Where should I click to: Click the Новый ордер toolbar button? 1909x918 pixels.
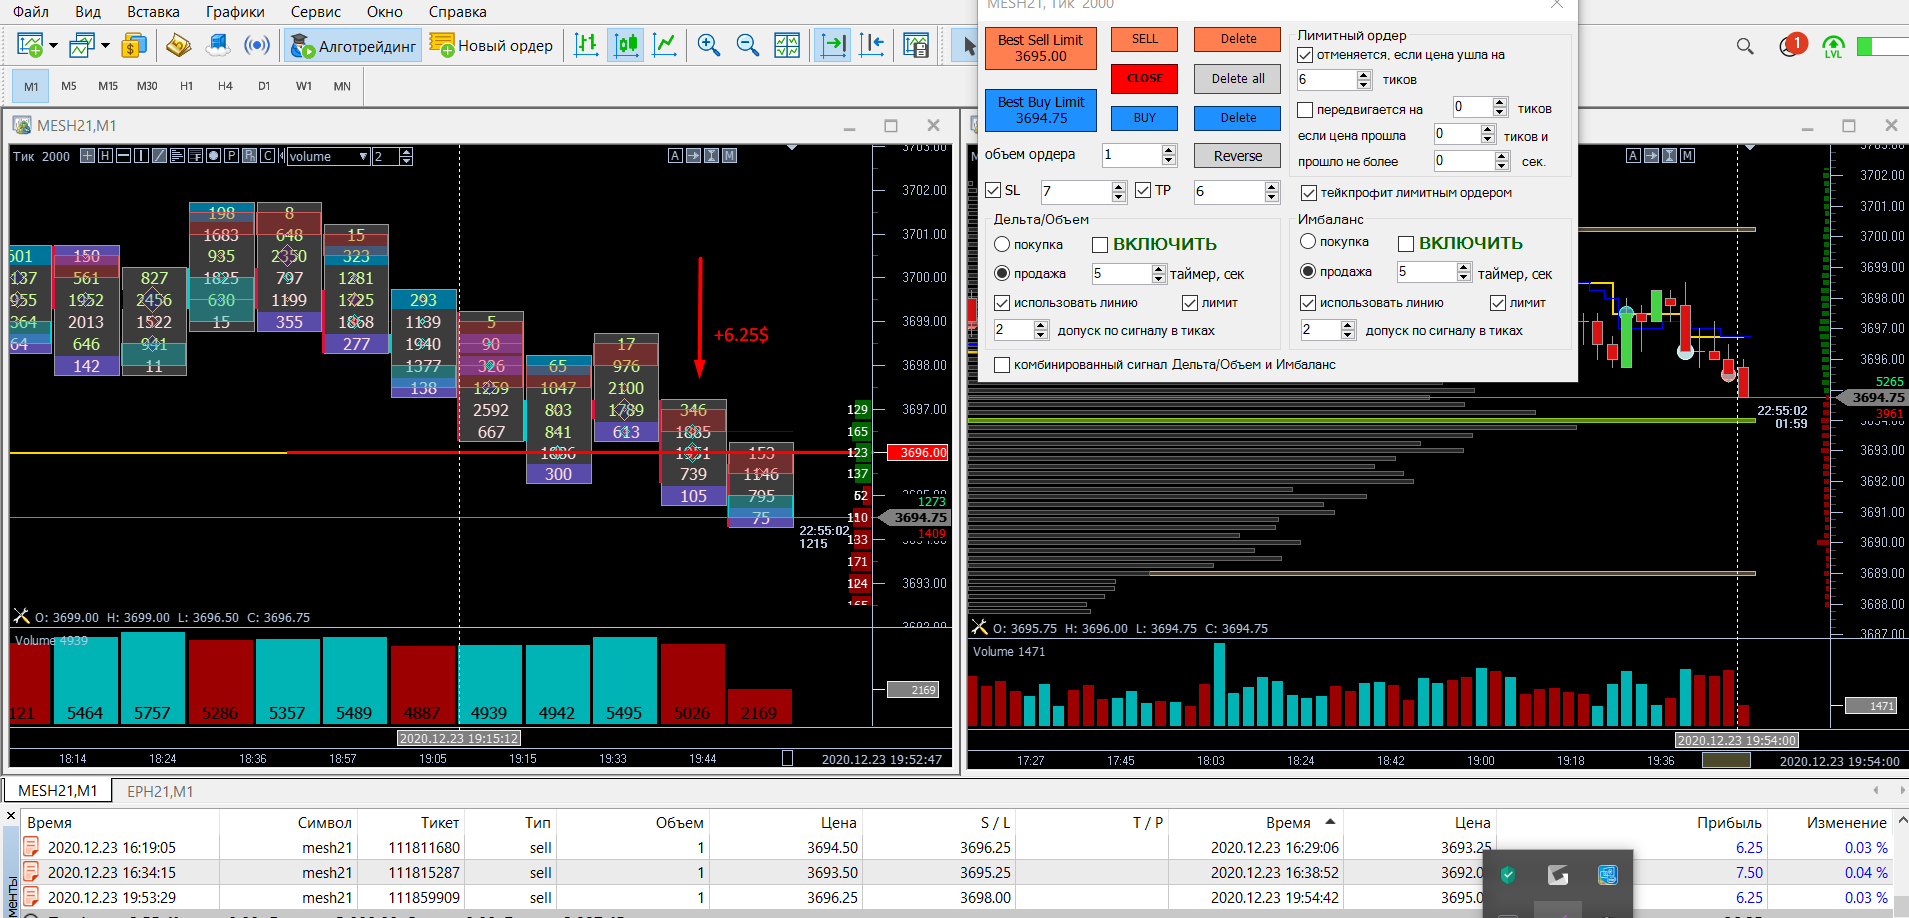click(490, 45)
